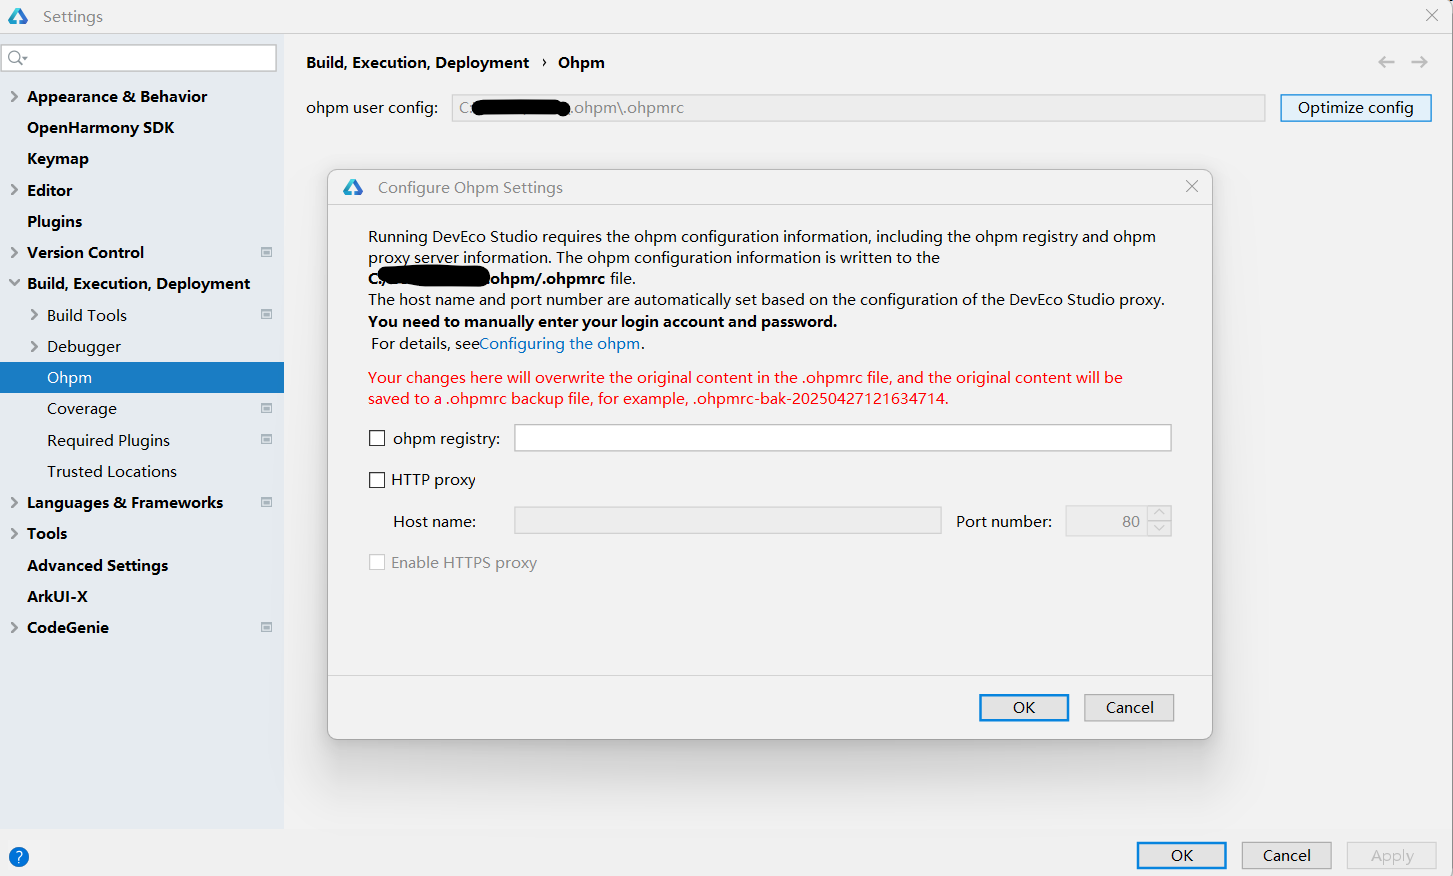Open the Keymap settings page

coord(58,158)
